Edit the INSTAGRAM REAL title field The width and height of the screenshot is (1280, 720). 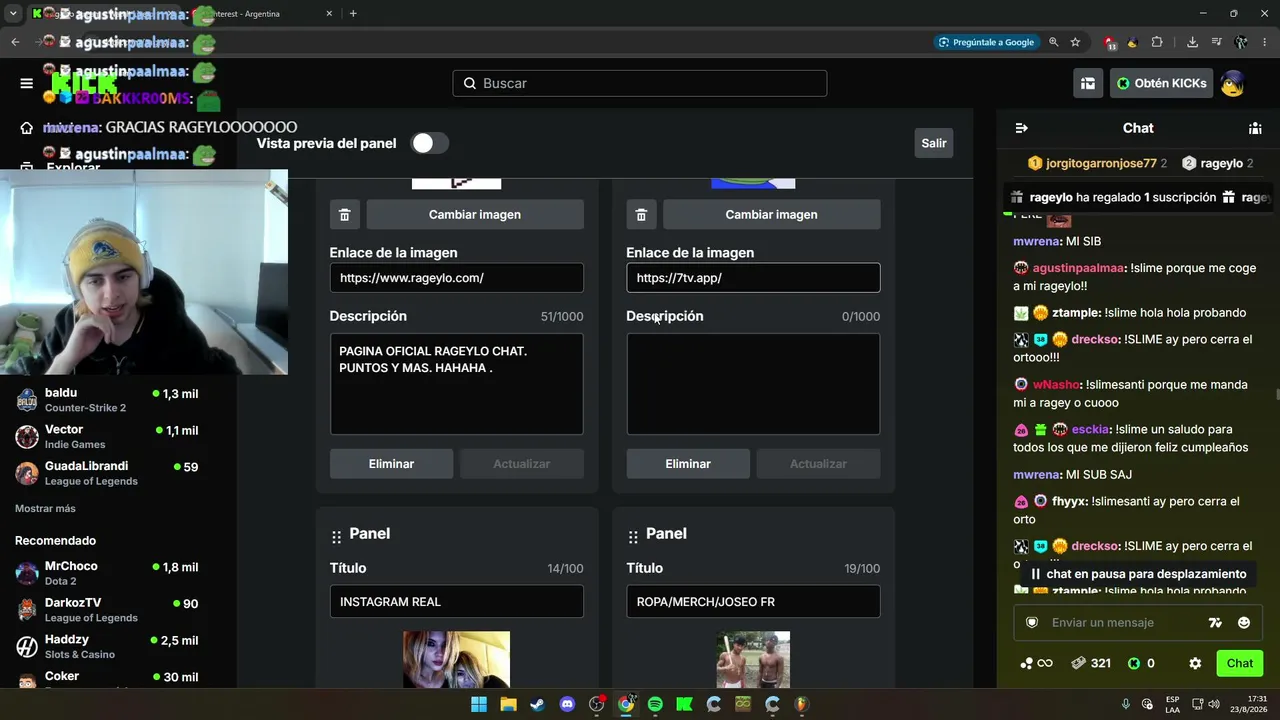[x=457, y=602]
